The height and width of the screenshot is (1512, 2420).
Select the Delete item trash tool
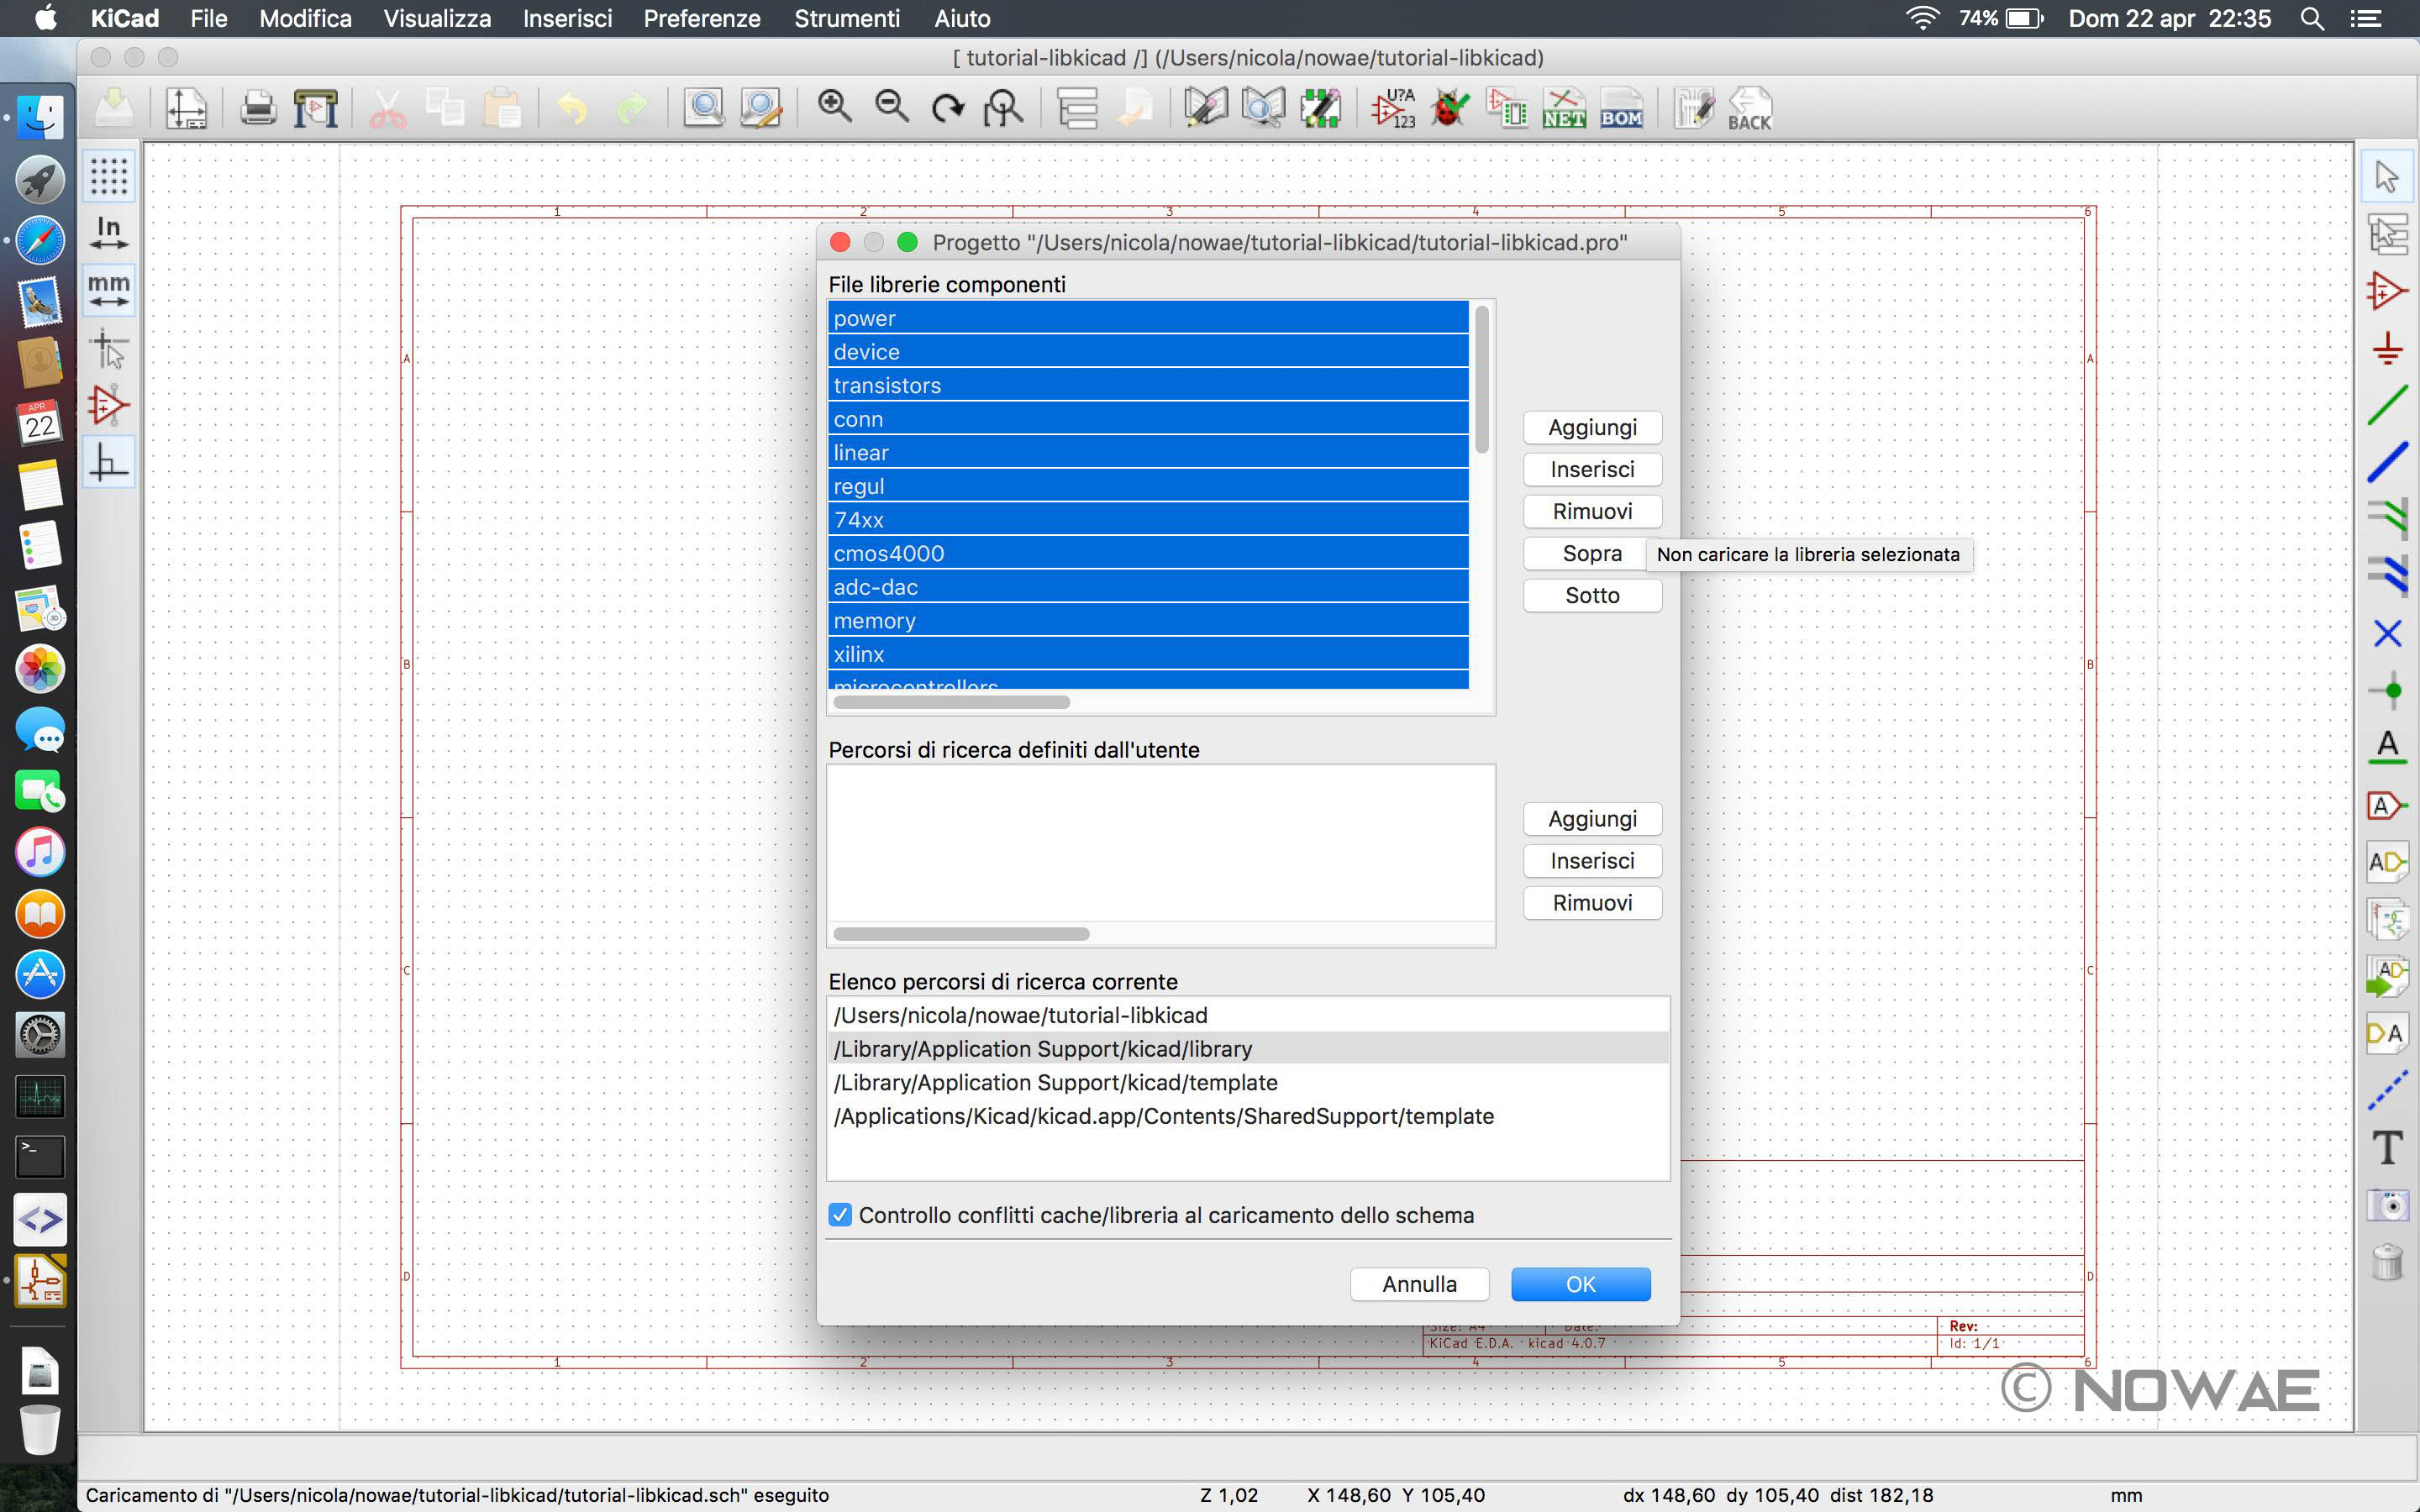coord(2387,1262)
